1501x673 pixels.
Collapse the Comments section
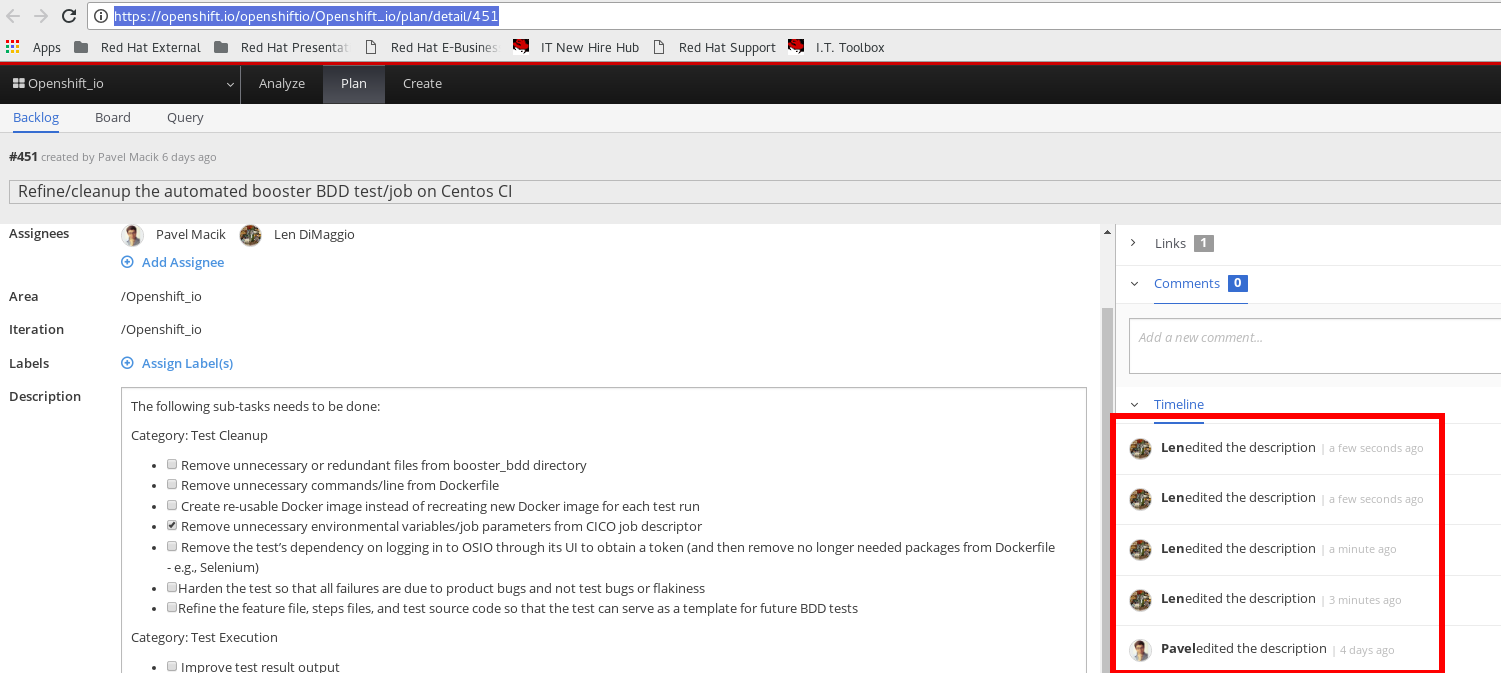pyautogui.click(x=1133, y=283)
